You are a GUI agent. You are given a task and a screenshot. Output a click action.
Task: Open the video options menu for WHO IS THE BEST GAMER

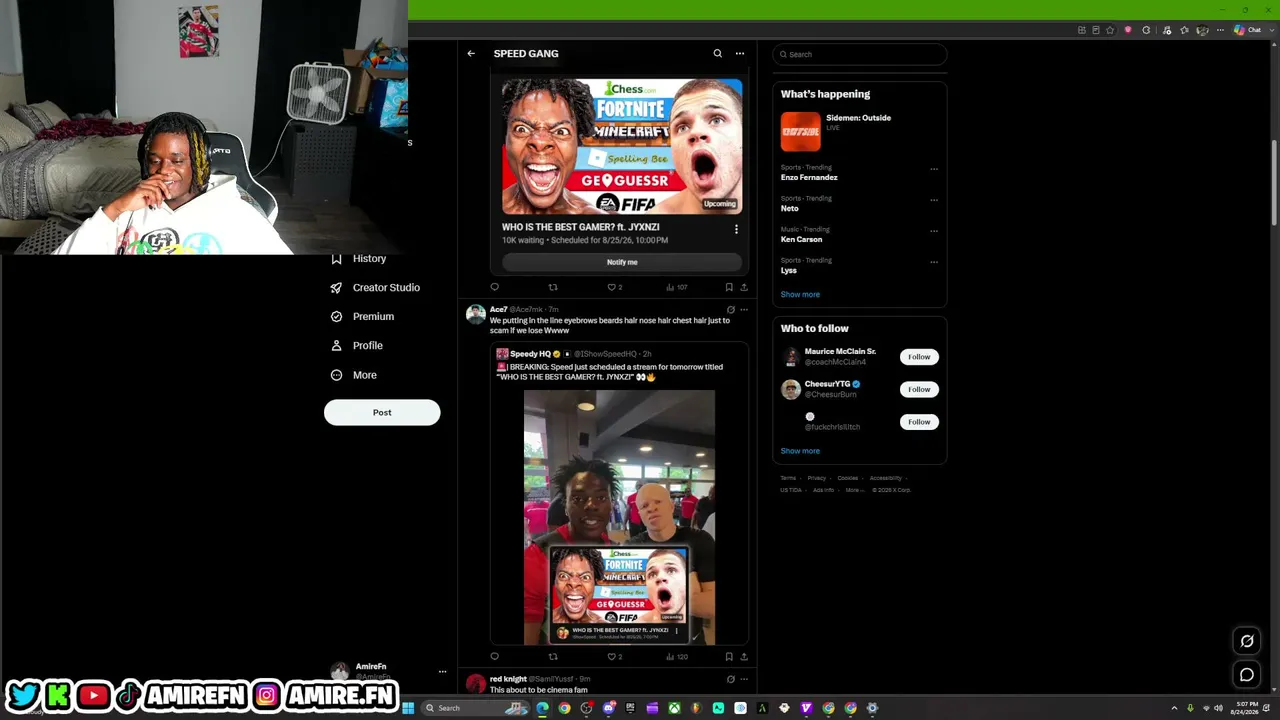[x=736, y=229]
